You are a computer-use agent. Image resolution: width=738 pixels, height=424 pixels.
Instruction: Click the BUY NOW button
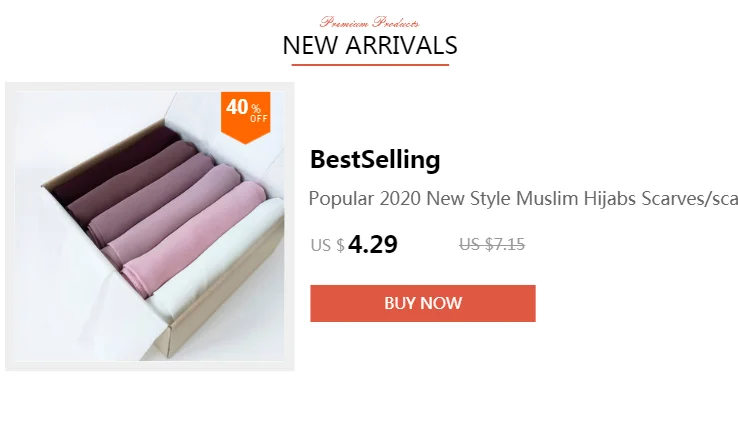click(x=423, y=304)
